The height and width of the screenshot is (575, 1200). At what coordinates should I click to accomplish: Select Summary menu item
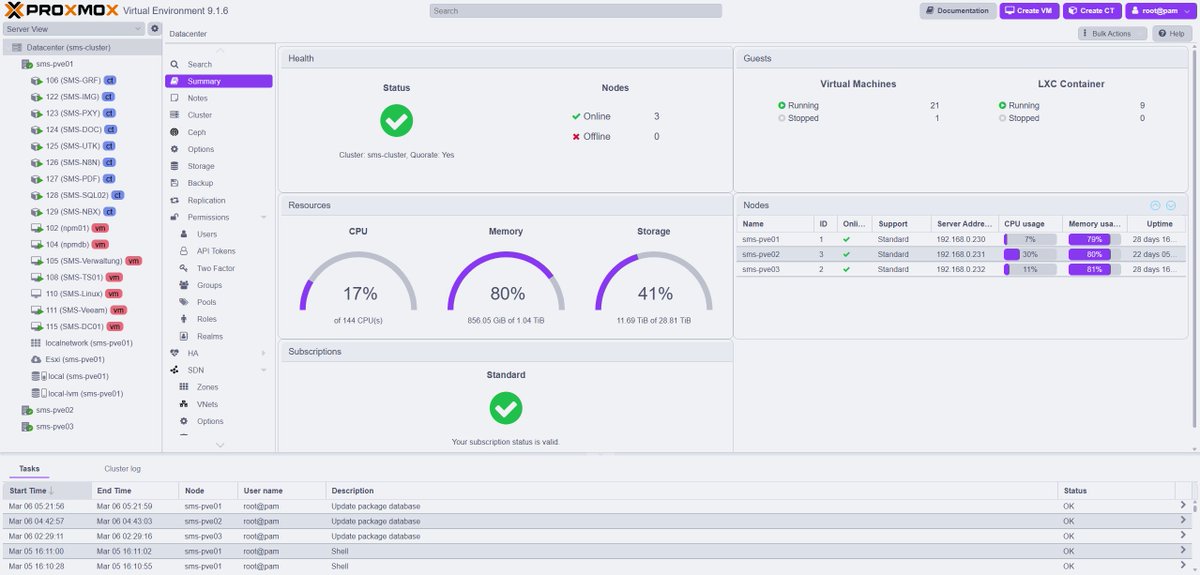[218, 81]
